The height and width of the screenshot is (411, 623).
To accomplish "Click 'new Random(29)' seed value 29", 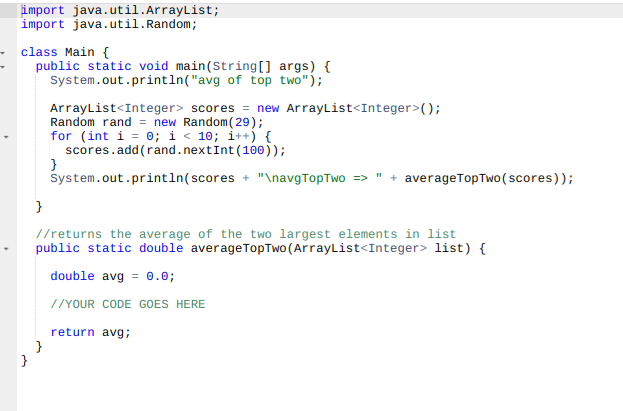I will pyautogui.click(x=242, y=122).
